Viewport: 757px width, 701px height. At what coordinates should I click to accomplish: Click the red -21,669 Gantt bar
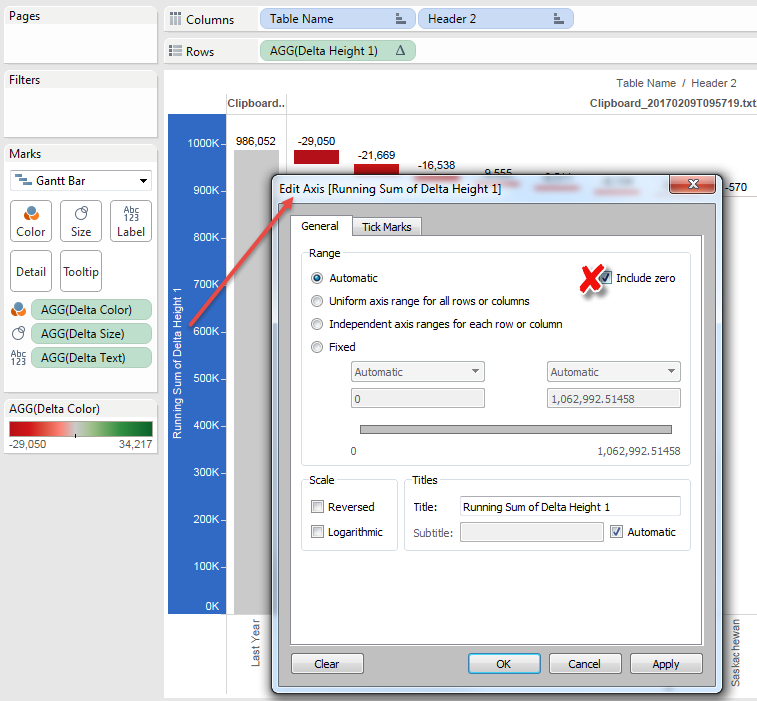pos(376,169)
